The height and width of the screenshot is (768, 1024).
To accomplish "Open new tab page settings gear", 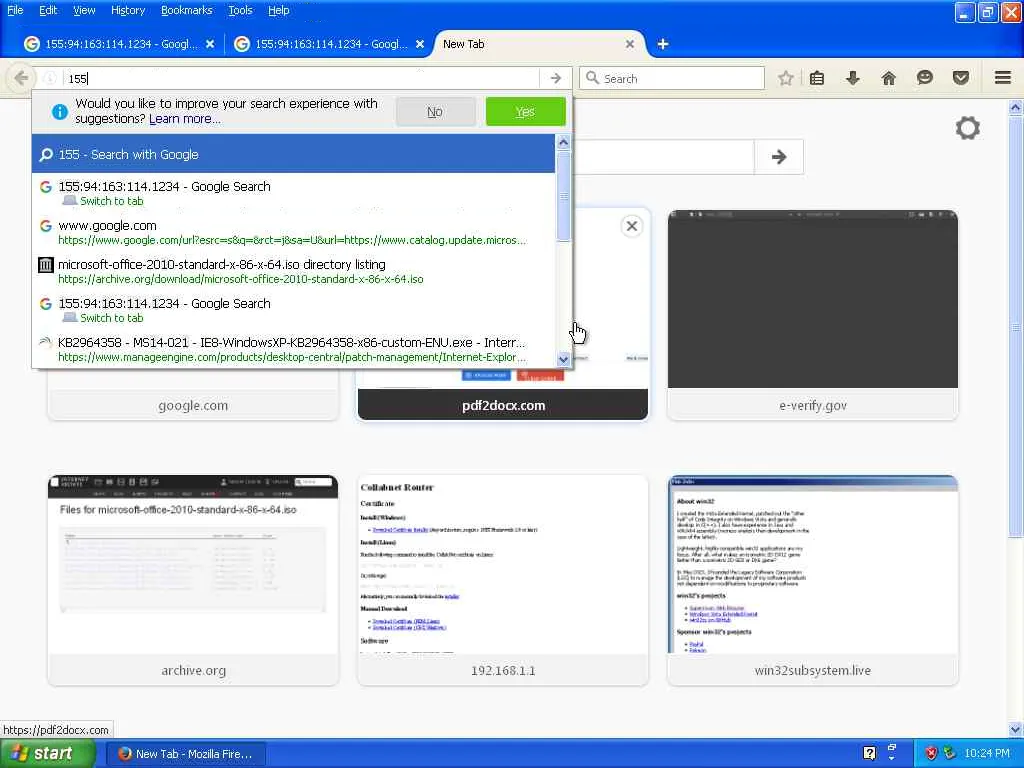I will pyautogui.click(x=968, y=128).
